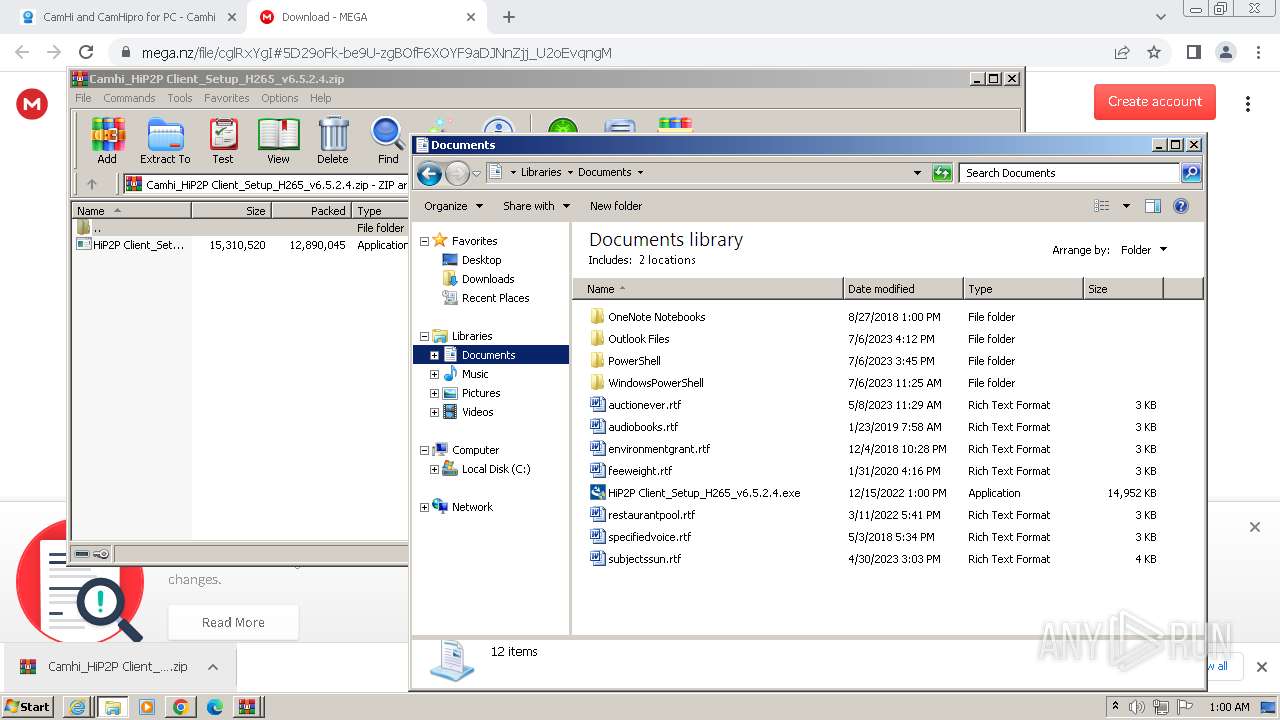Open Explorer help
The height and width of the screenshot is (720, 1280).
pos(1181,206)
